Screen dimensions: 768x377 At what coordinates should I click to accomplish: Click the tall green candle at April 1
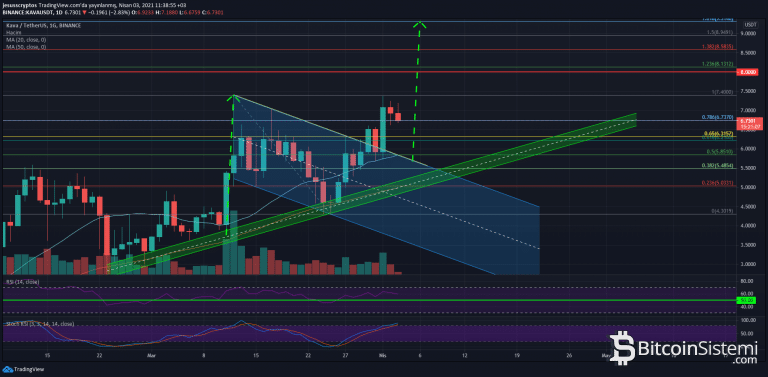383,128
